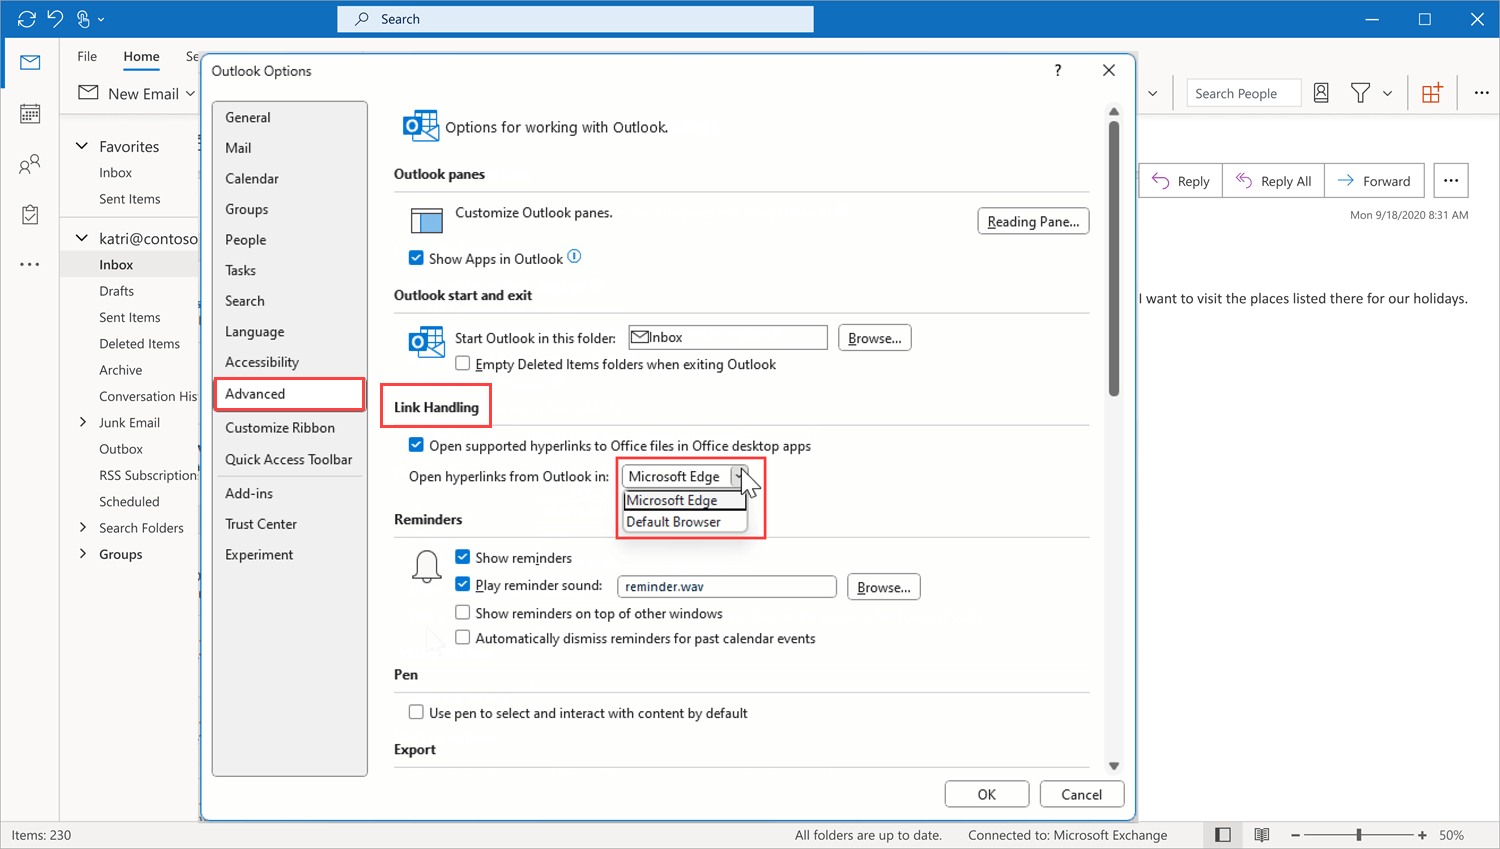1500x849 pixels.
Task: Open the Calendar view in the sidebar
Action: (x=30, y=114)
